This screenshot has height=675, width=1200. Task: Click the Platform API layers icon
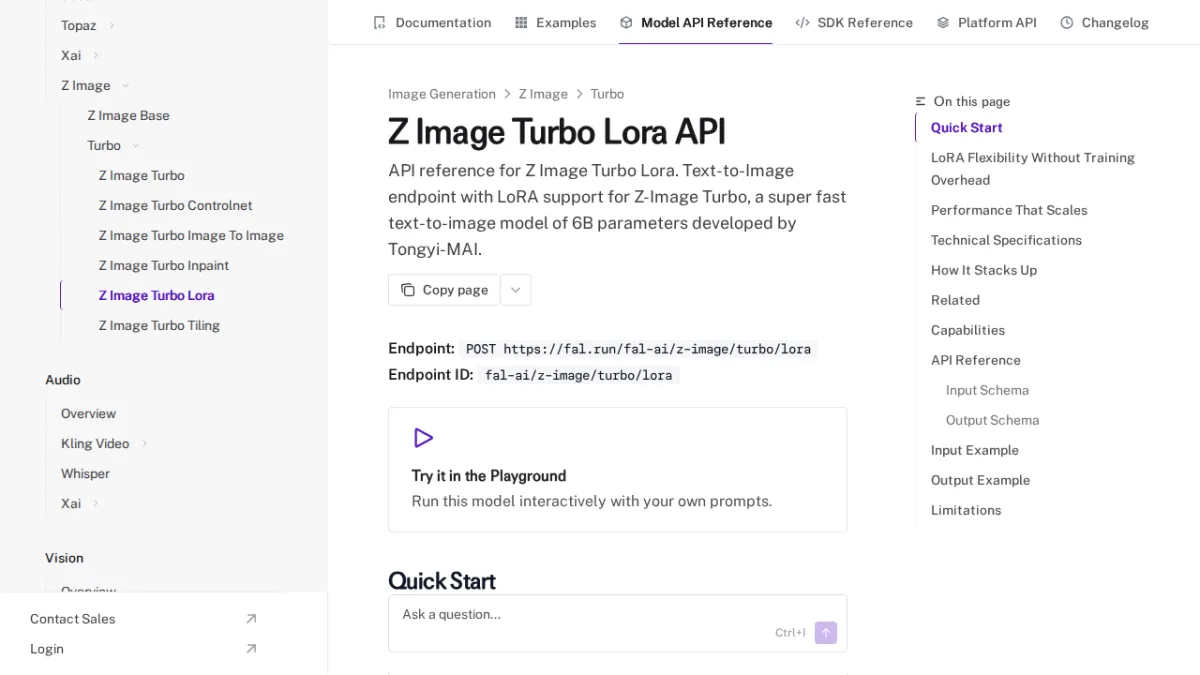coord(943,22)
